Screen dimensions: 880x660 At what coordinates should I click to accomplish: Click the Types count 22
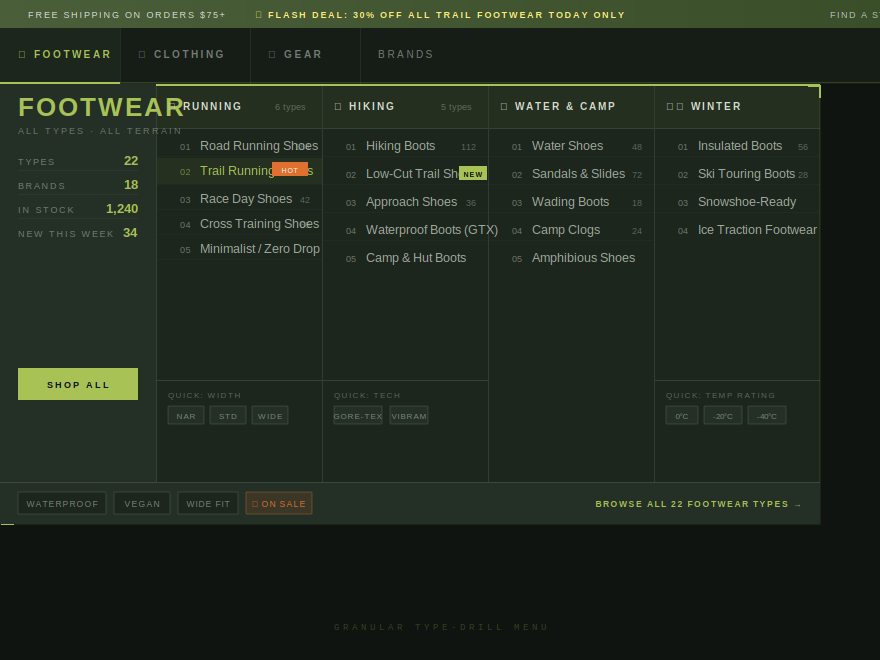click(131, 161)
